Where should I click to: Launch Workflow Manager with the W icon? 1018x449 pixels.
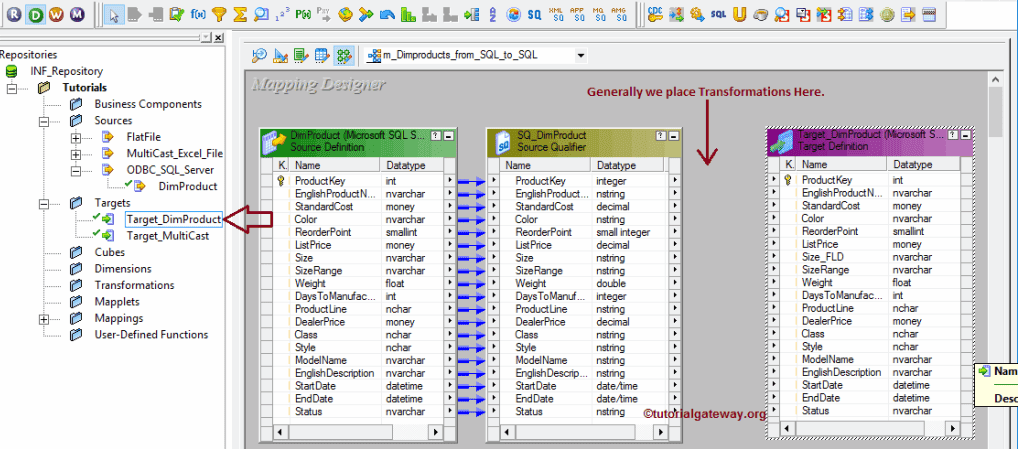click(x=57, y=14)
